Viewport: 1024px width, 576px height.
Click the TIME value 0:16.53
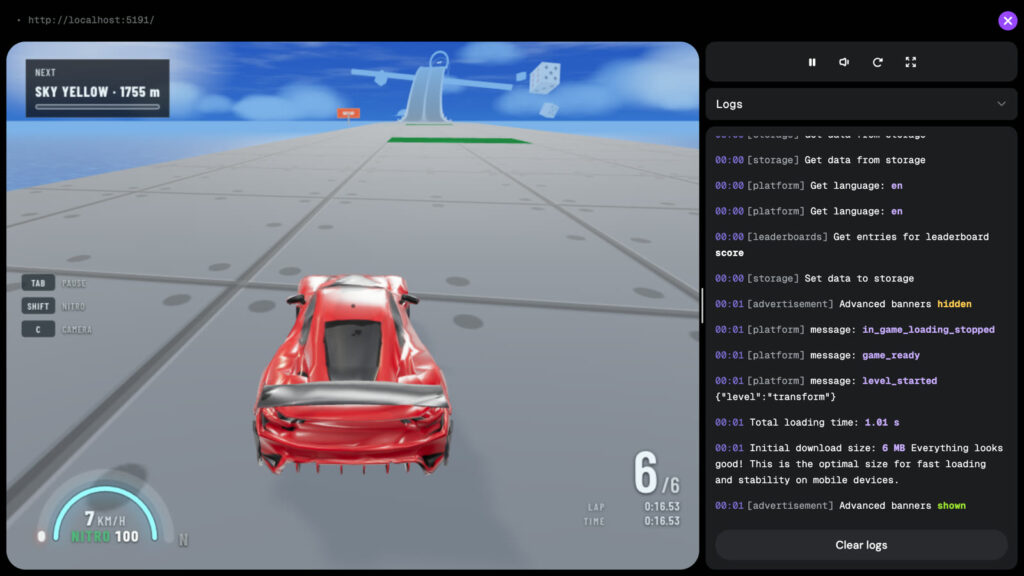pyautogui.click(x=662, y=520)
